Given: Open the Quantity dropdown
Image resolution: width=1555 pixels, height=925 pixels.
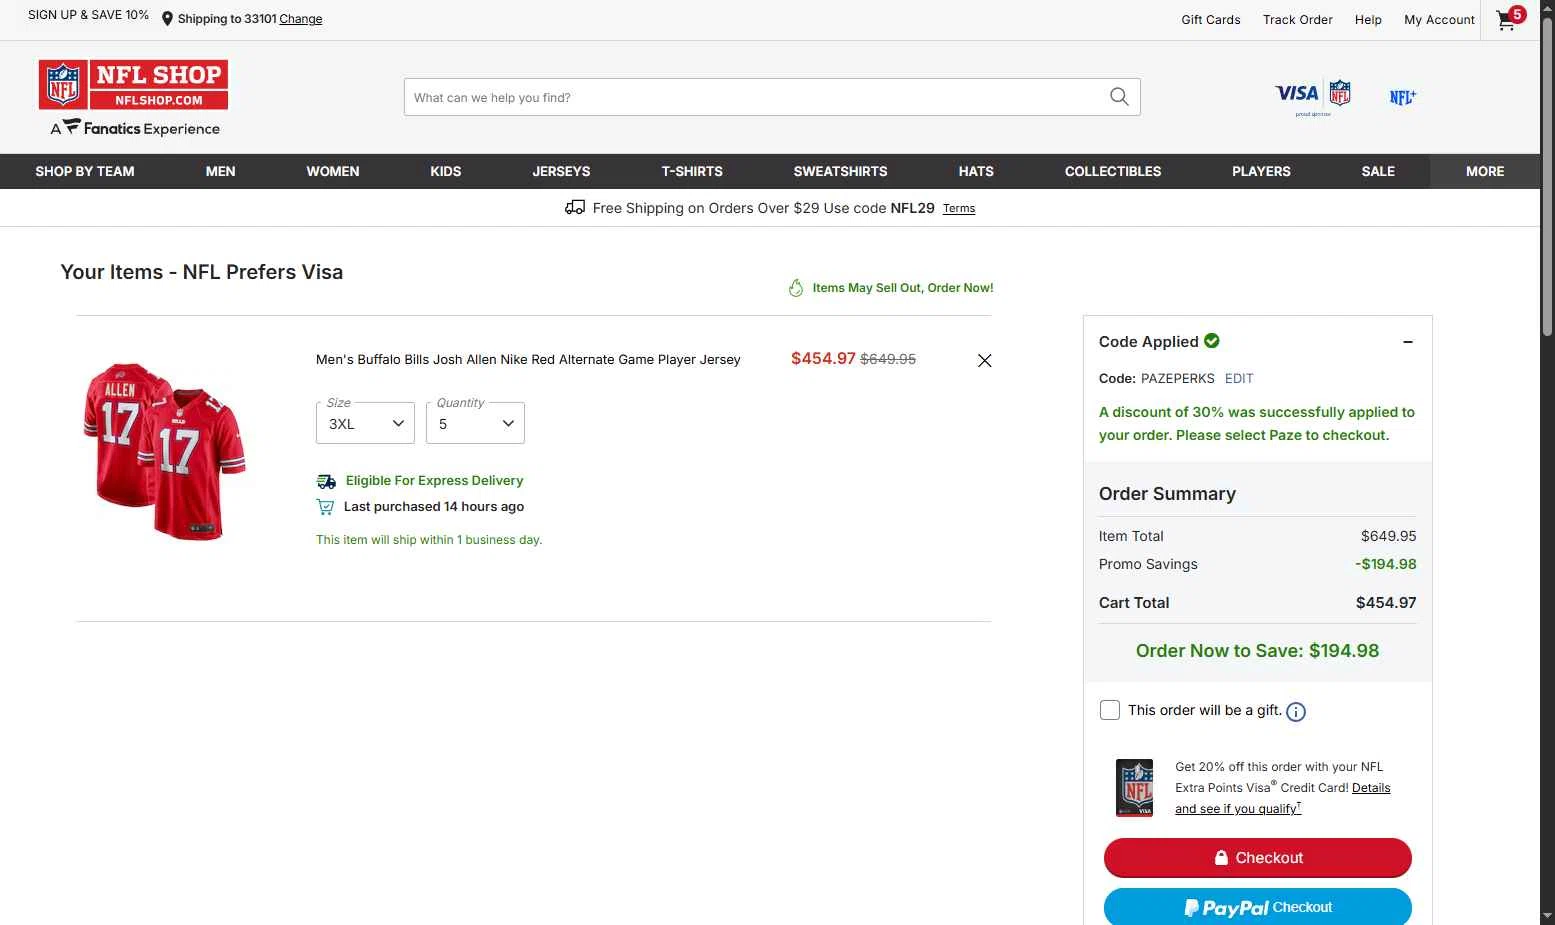Looking at the screenshot, I should click(x=475, y=423).
